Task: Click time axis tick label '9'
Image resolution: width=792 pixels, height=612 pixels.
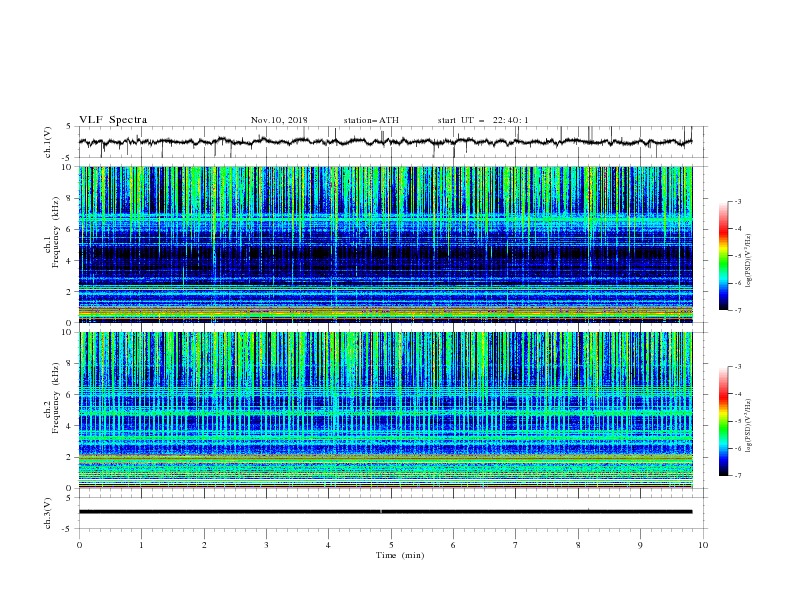Action: [x=640, y=545]
